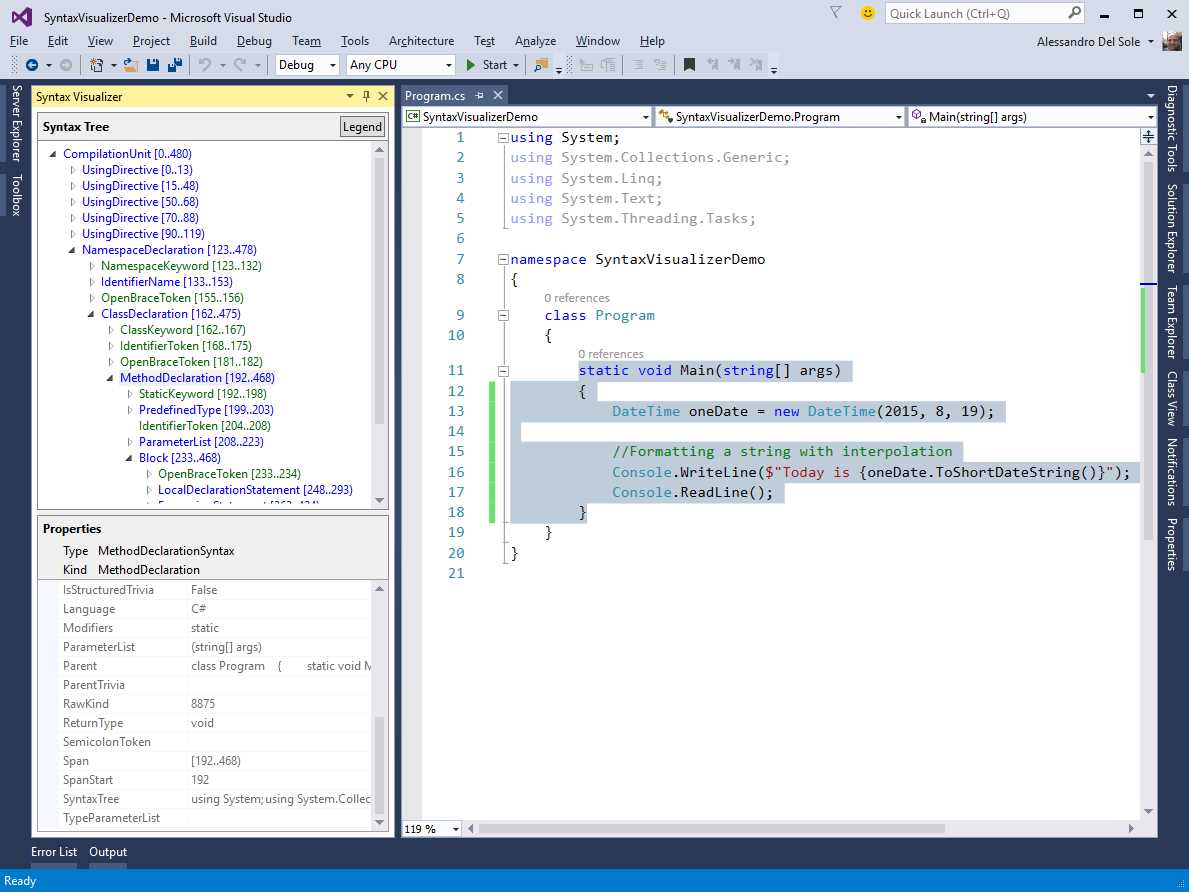Switch to the Output tab
Viewport: 1189px width, 892px height.
tap(107, 852)
